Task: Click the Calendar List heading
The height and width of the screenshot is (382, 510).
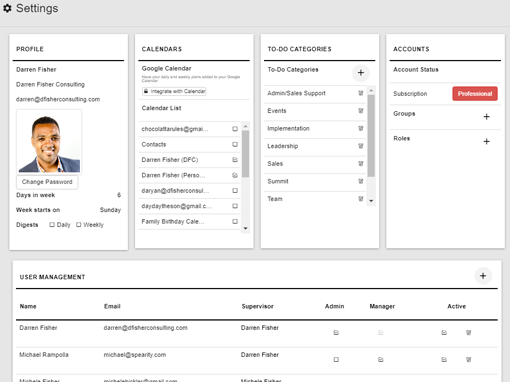Action: coord(161,108)
